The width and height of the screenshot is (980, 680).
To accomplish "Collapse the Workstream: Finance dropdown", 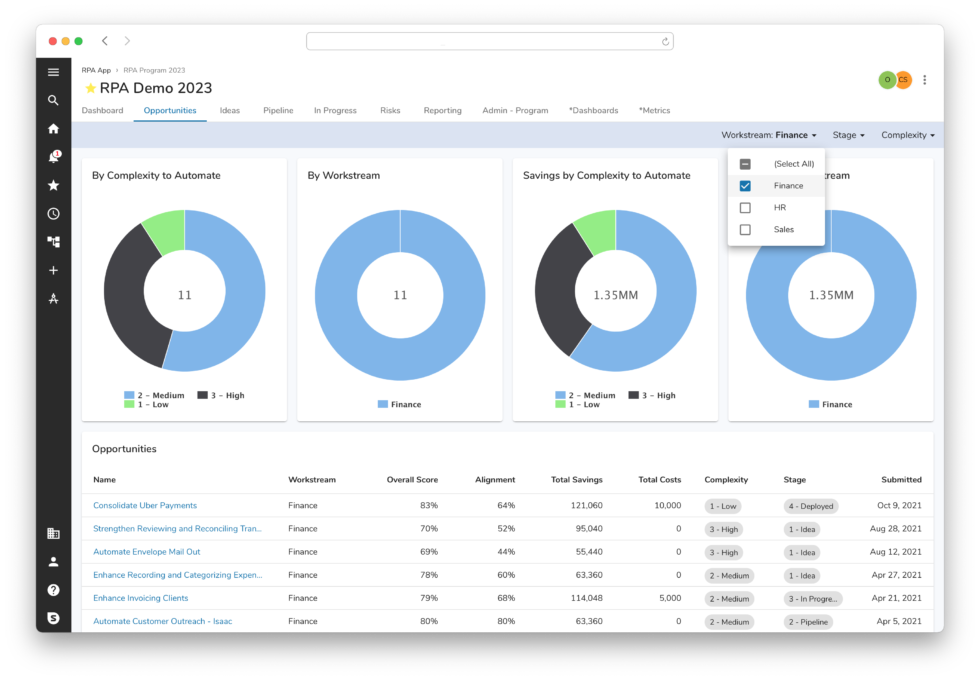I will (x=768, y=135).
